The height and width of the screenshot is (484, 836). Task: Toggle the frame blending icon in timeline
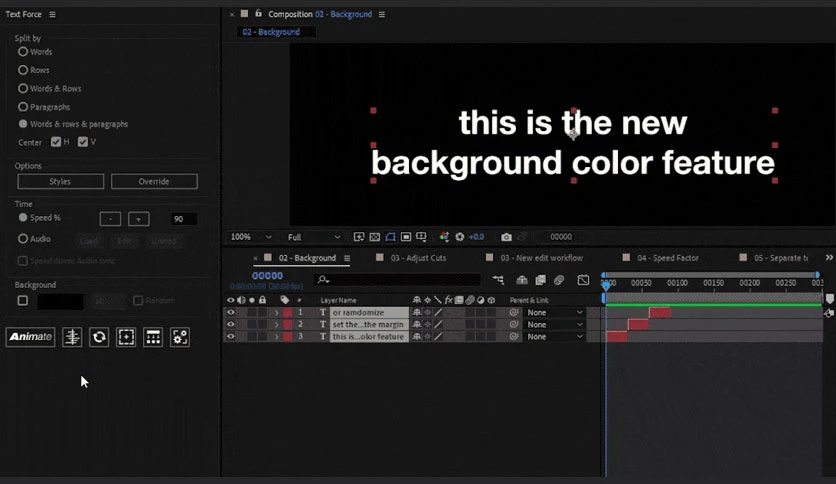[x=541, y=279]
